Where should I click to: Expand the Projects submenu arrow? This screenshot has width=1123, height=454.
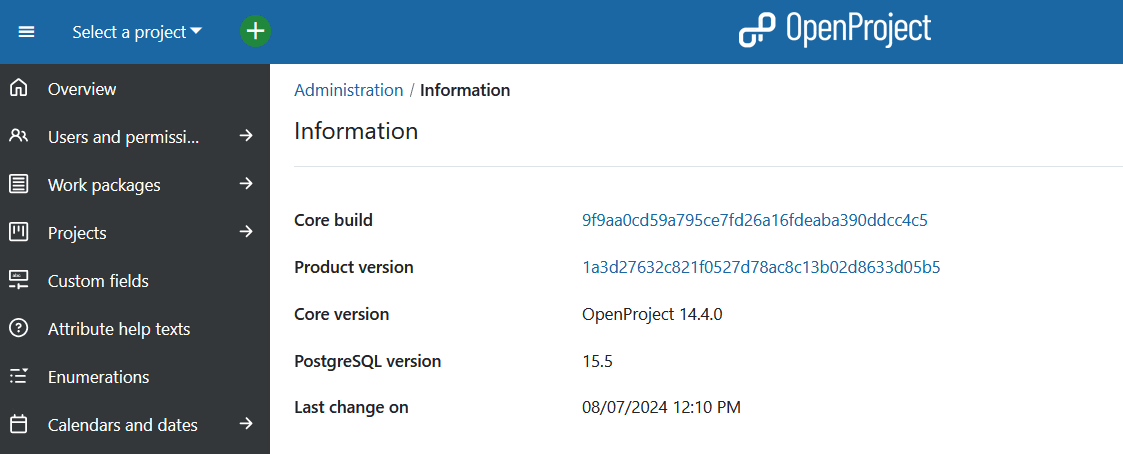pos(246,233)
